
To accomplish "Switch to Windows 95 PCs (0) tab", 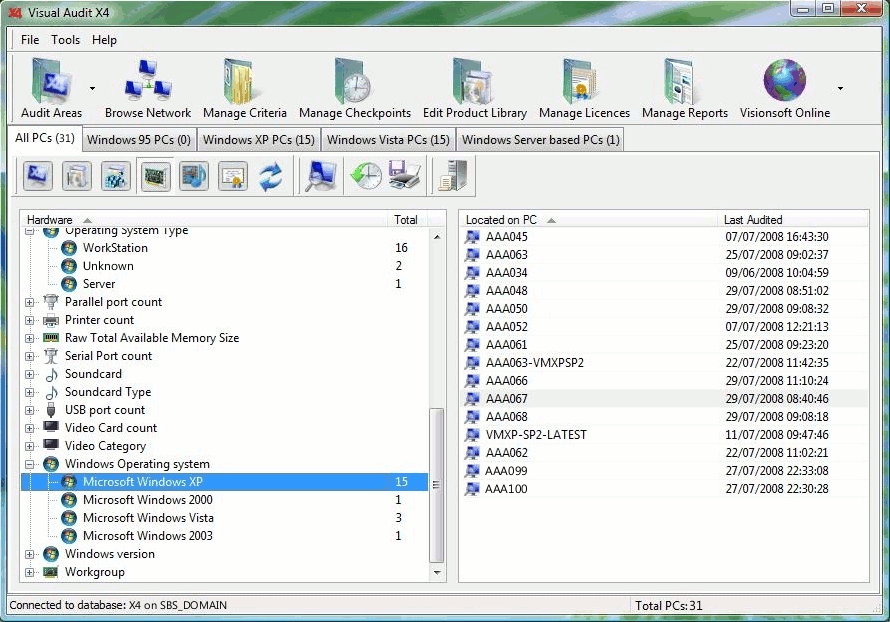I will (139, 140).
